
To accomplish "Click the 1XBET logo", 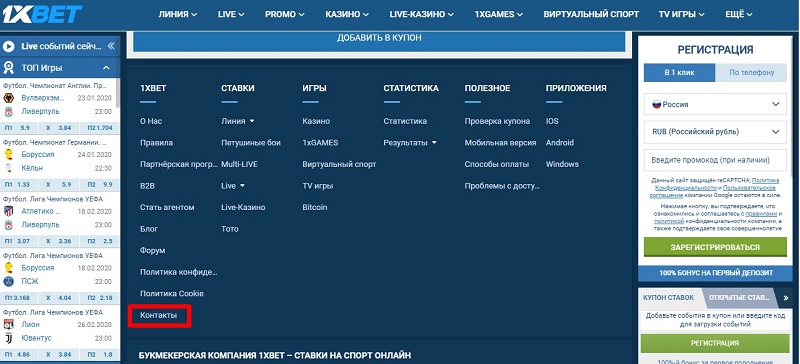I will [42, 14].
